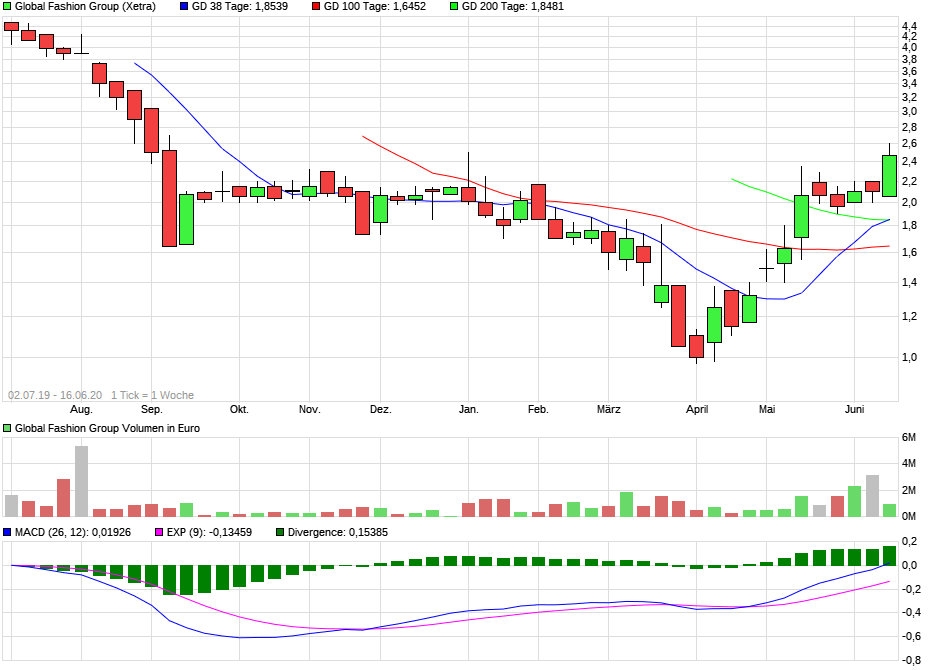This screenshot has height=670, width=940.
Task: Select the April label on the time axis
Action: 697,408
